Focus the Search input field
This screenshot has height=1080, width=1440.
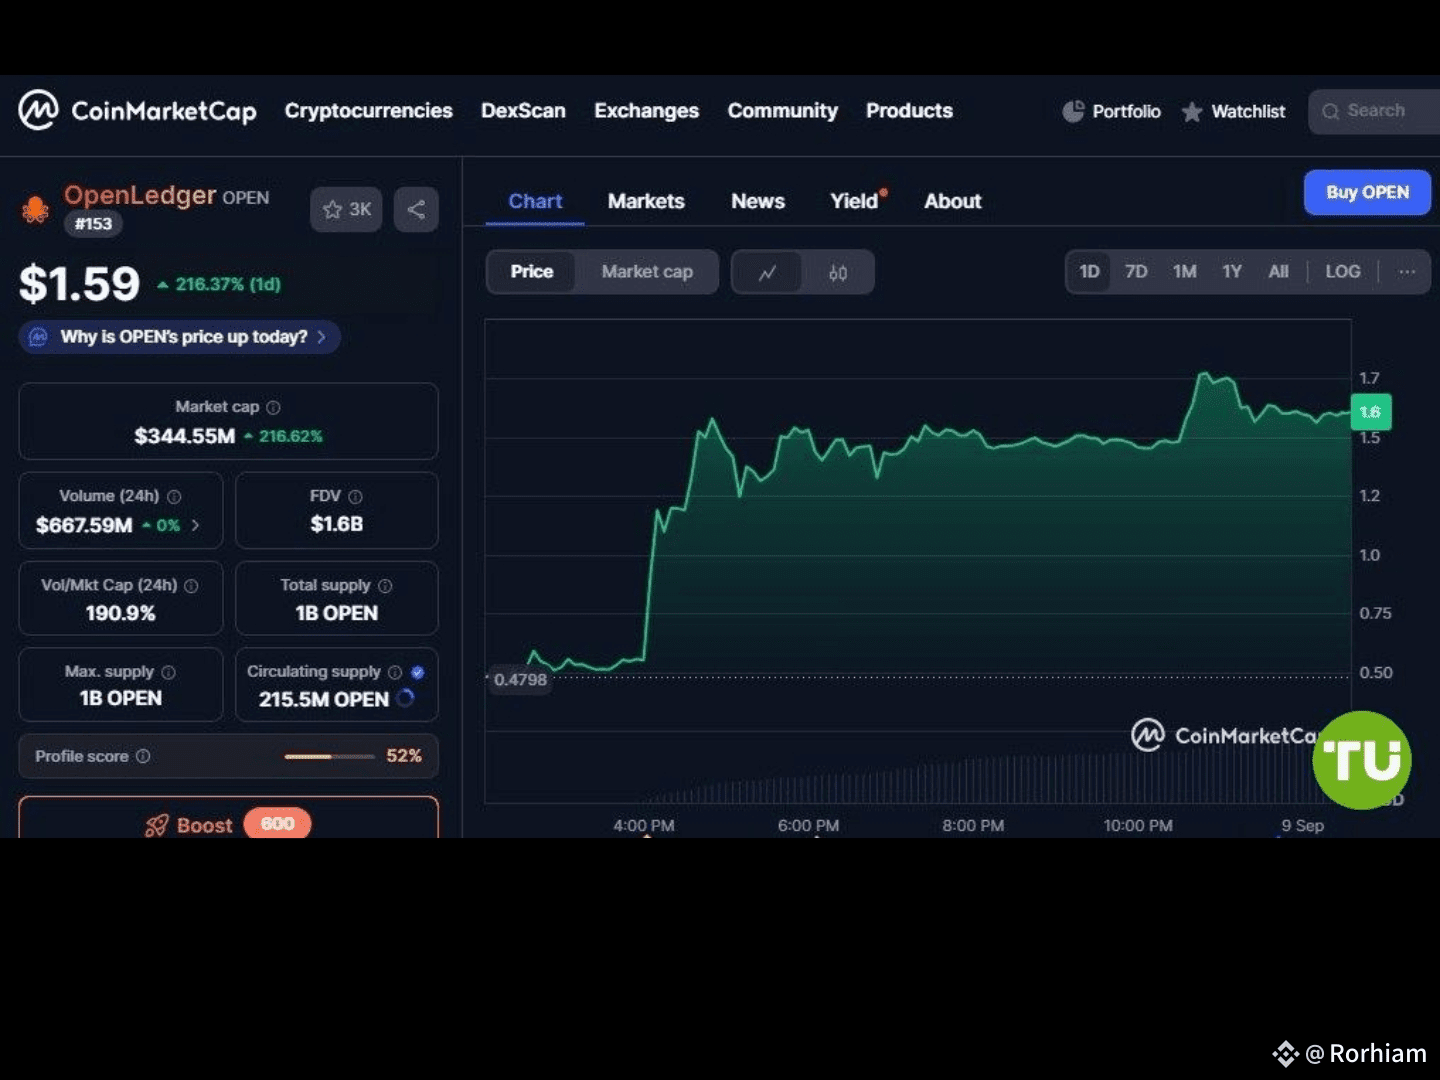coord(1375,111)
